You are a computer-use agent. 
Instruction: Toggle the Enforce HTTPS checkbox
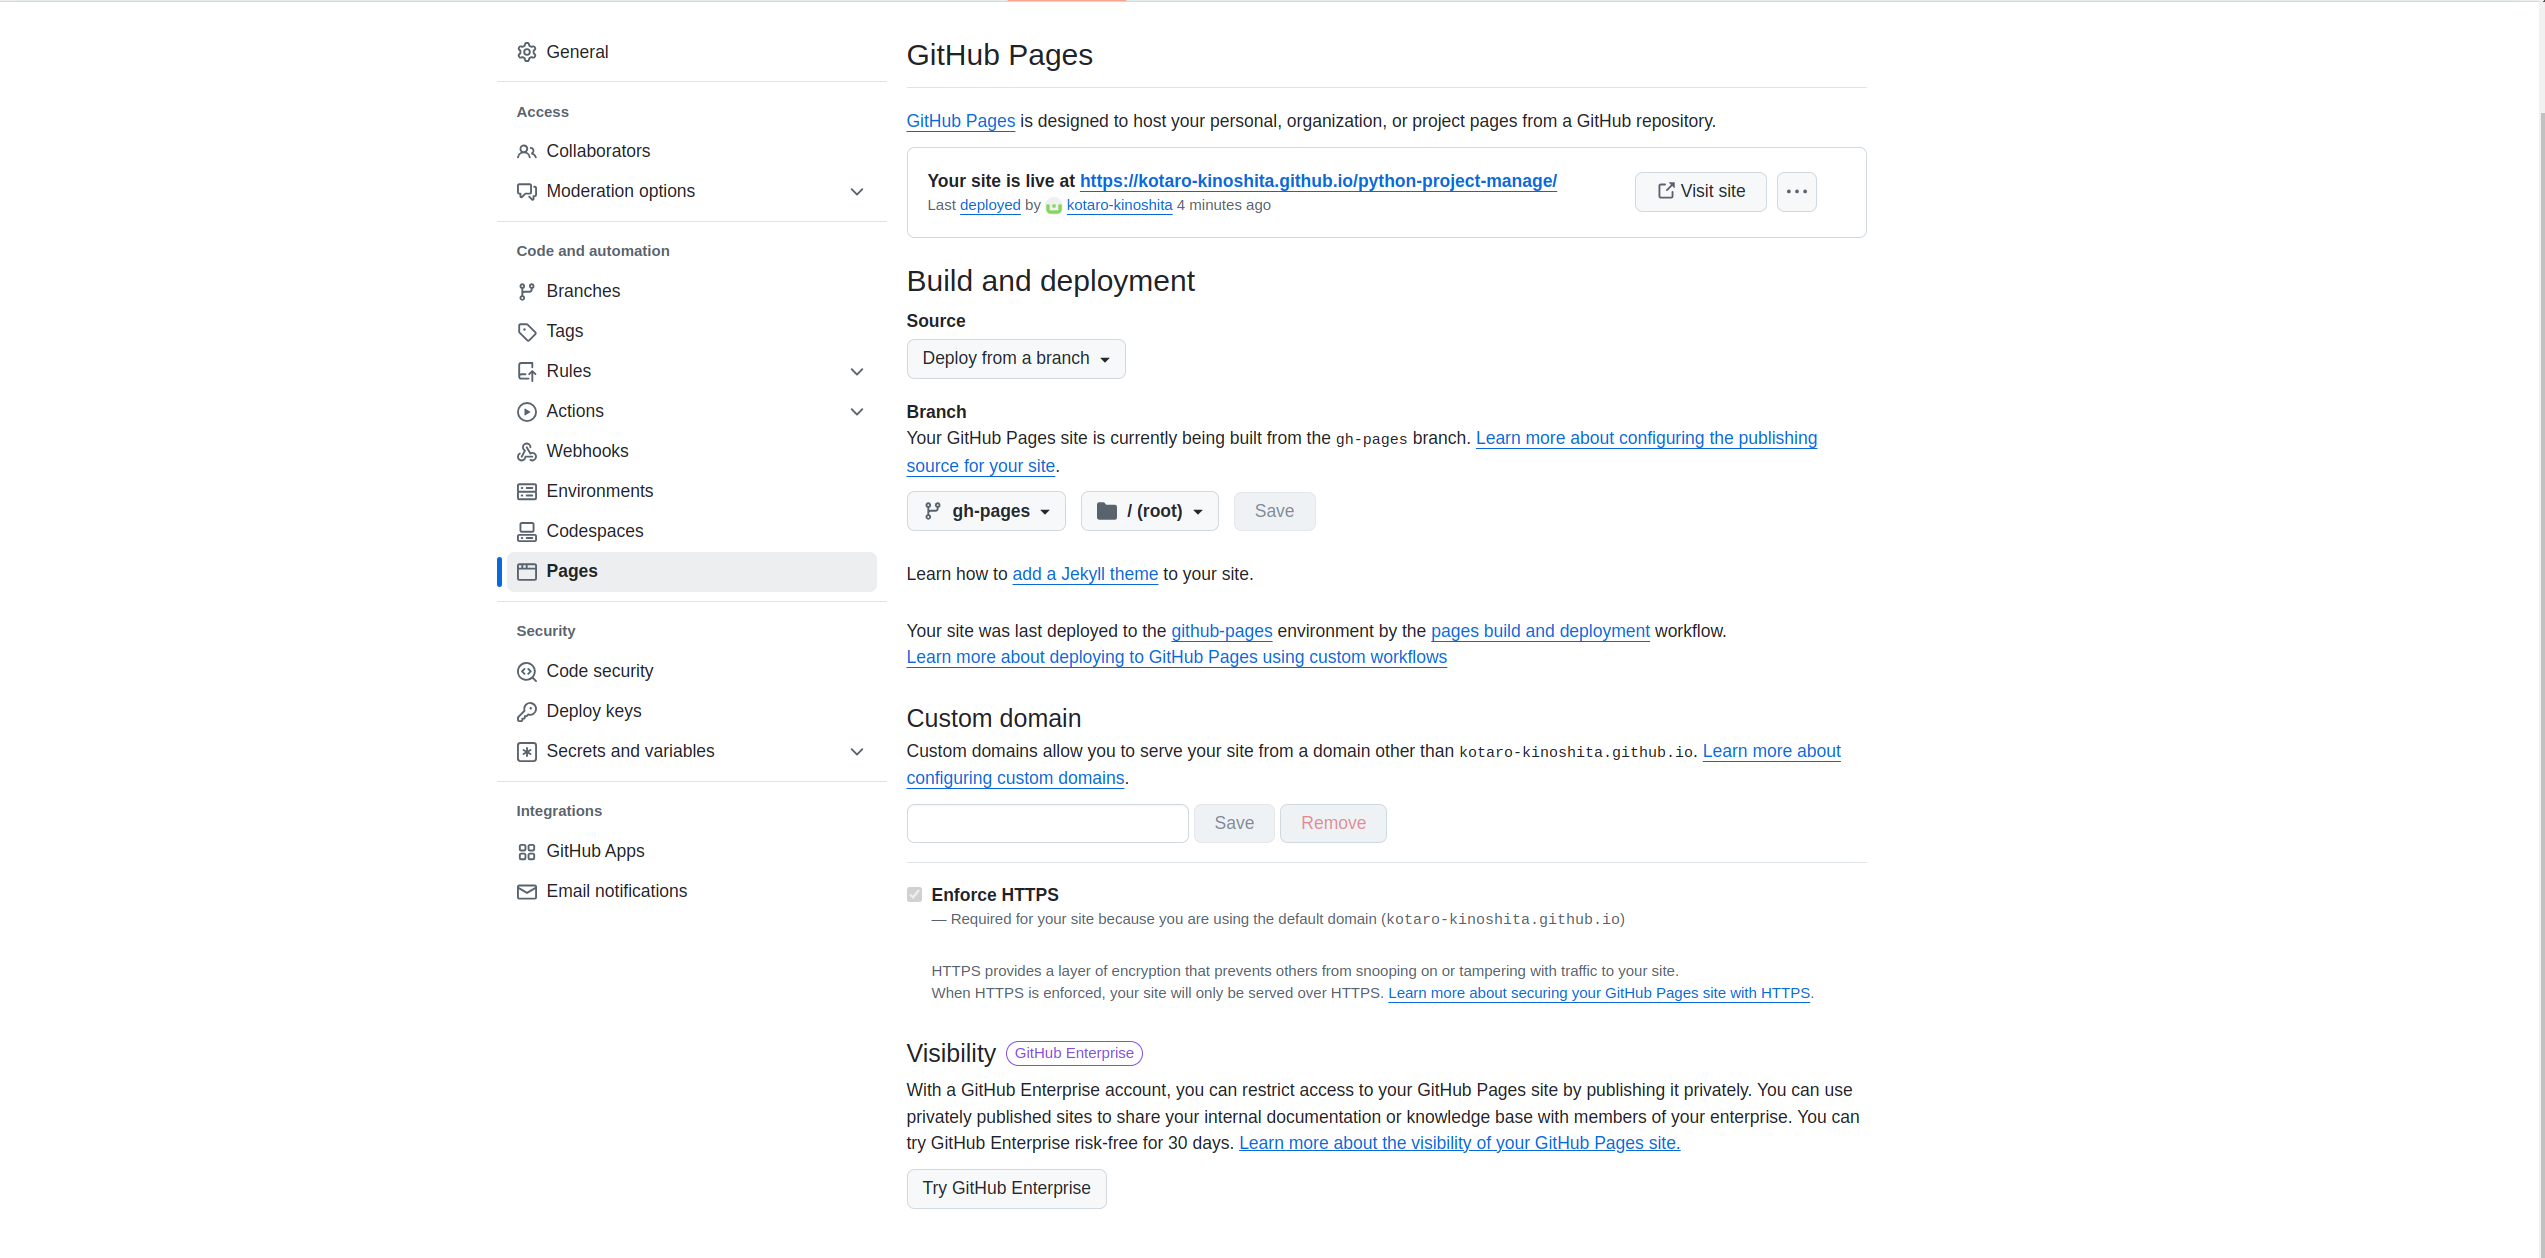pos(914,895)
